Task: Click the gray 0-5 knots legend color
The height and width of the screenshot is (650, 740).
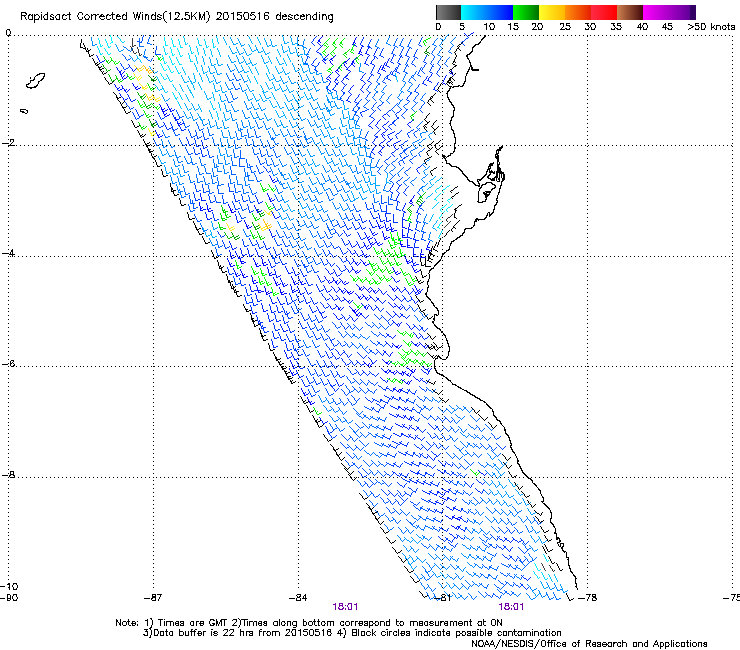Action: click(x=448, y=12)
